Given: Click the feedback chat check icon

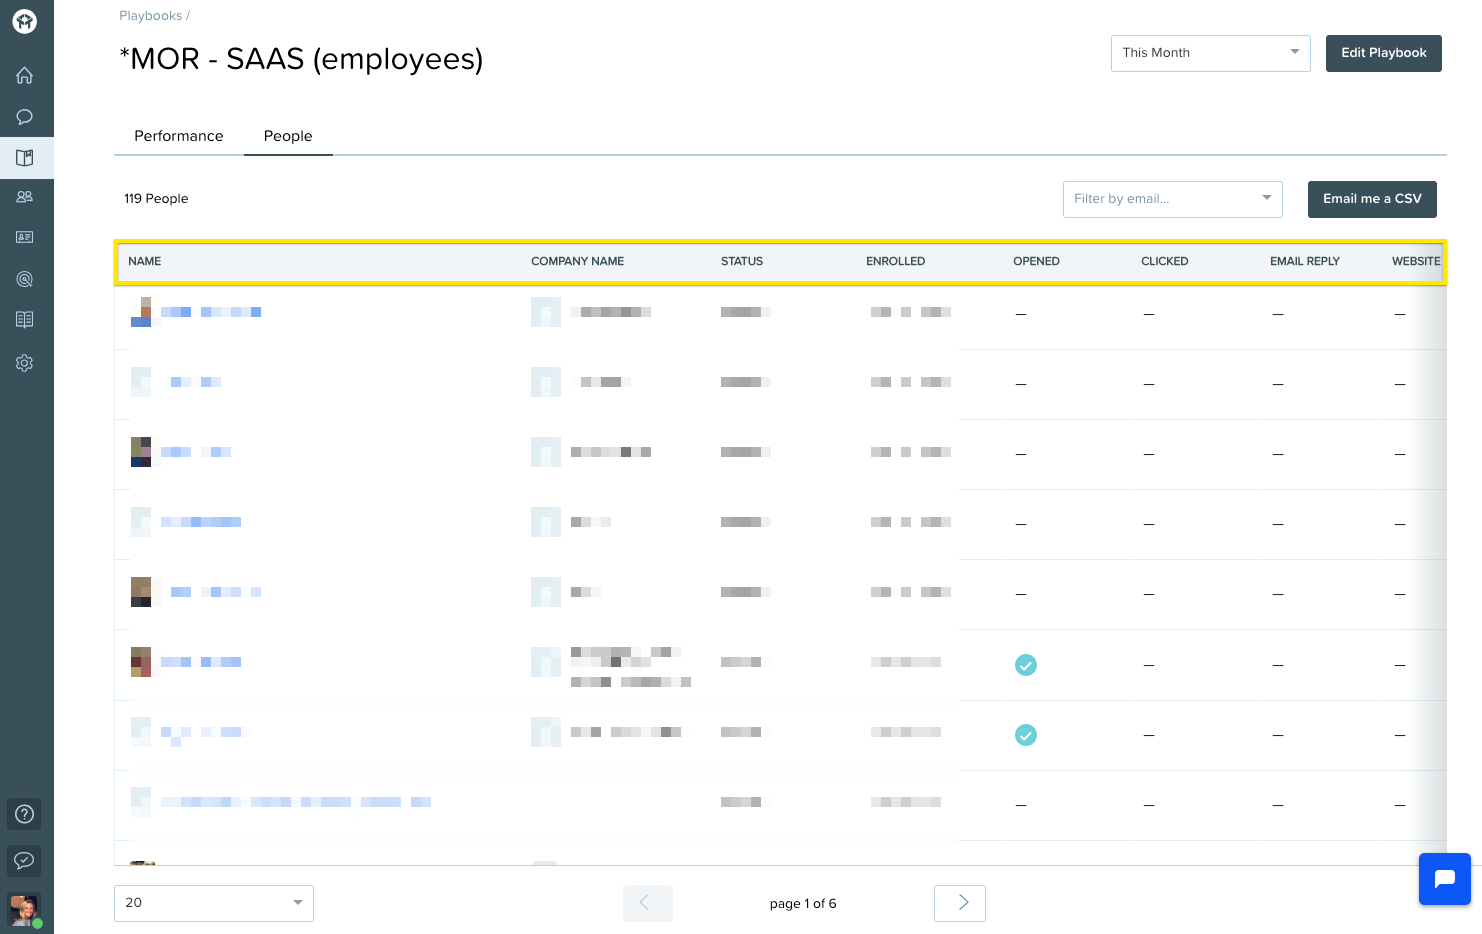Looking at the screenshot, I should point(25,861).
